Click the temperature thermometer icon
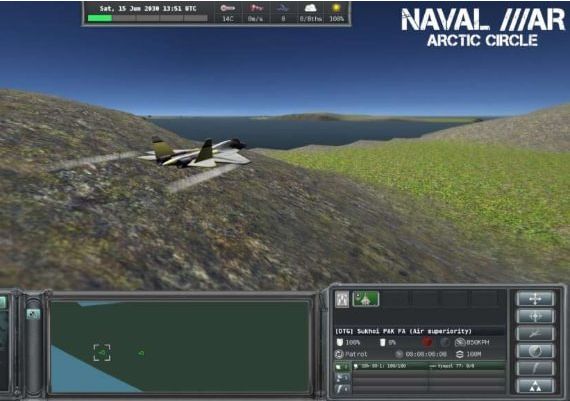The width and height of the screenshot is (570, 401). pos(228,8)
